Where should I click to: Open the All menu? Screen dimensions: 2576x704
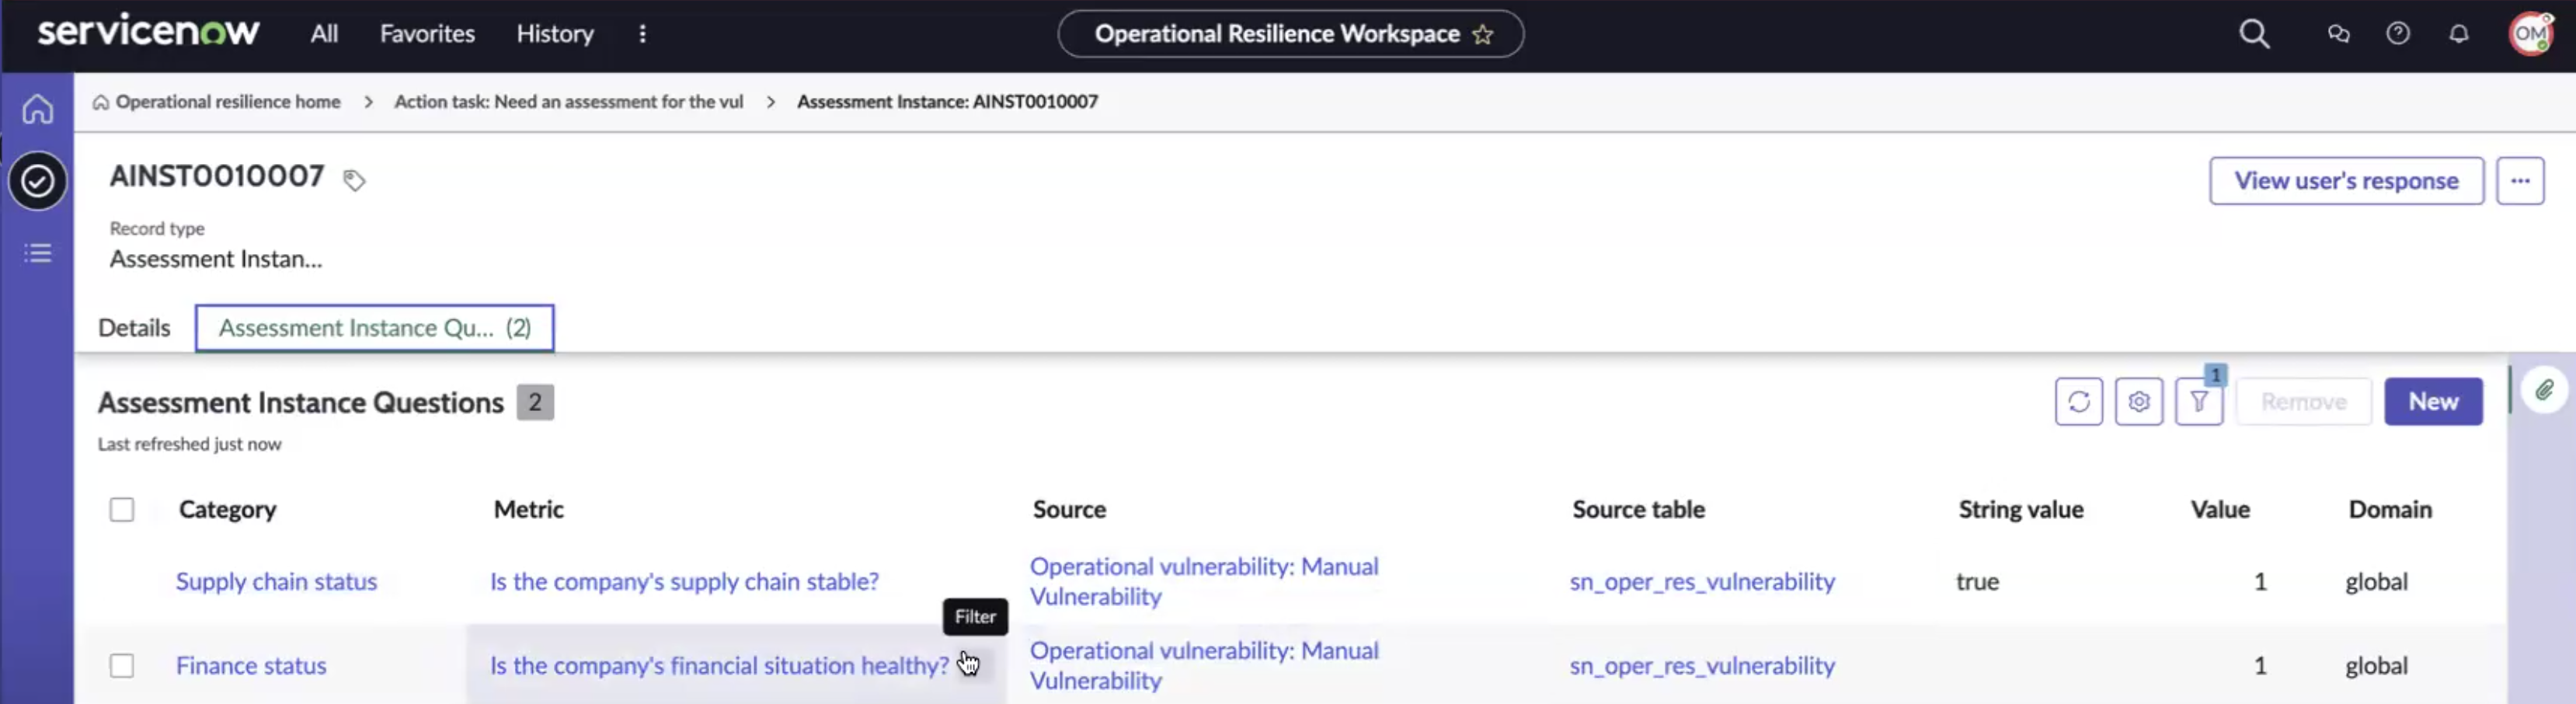[x=324, y=34]
